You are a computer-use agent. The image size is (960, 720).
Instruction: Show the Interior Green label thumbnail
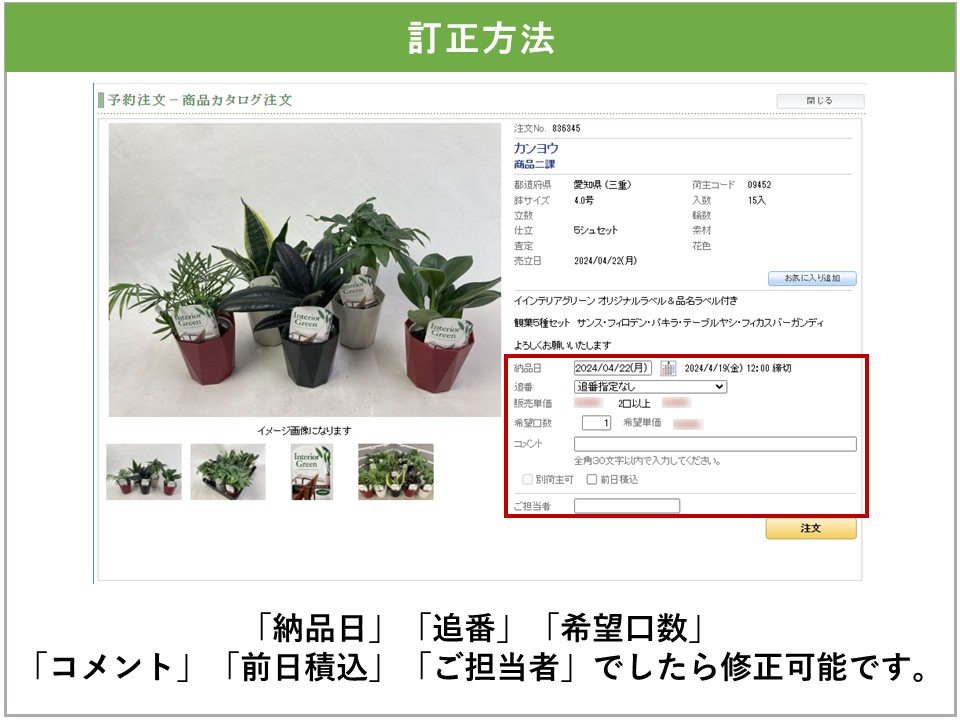pos(312,472)
